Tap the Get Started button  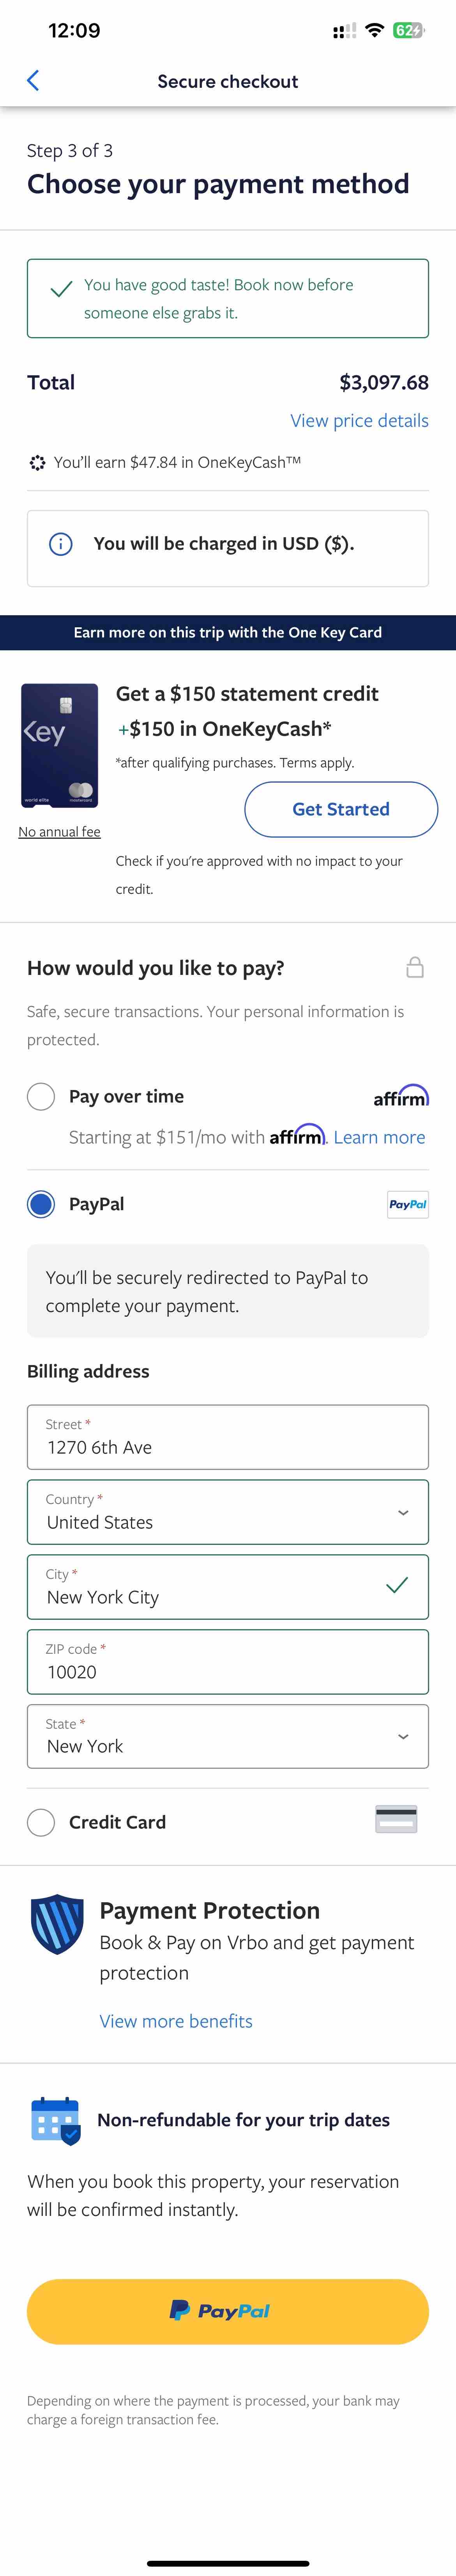(341, 809)
